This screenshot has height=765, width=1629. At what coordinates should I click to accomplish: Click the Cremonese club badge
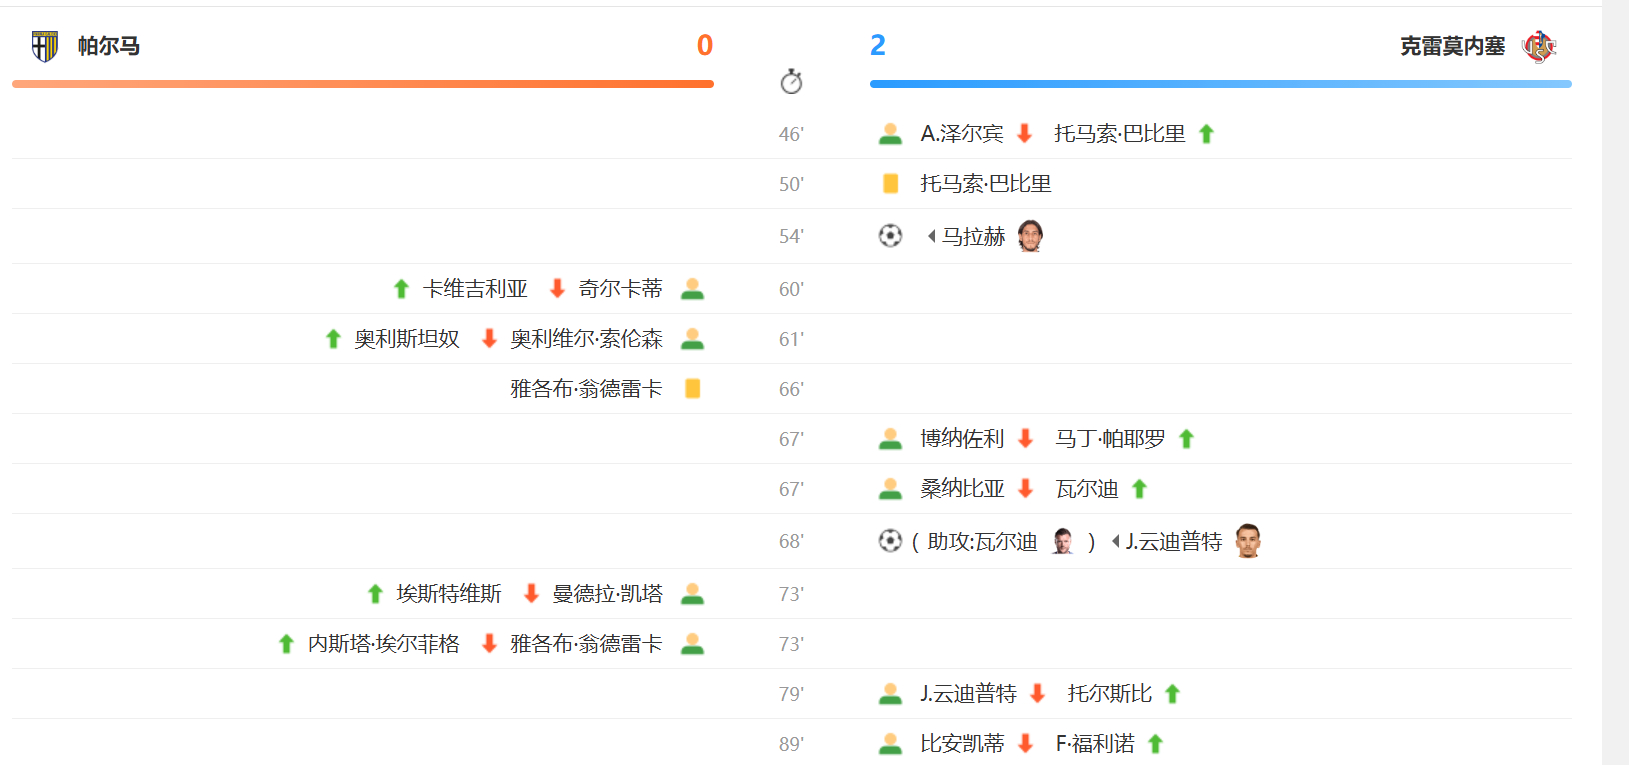pyautogui.click(x=1540, y=45)
